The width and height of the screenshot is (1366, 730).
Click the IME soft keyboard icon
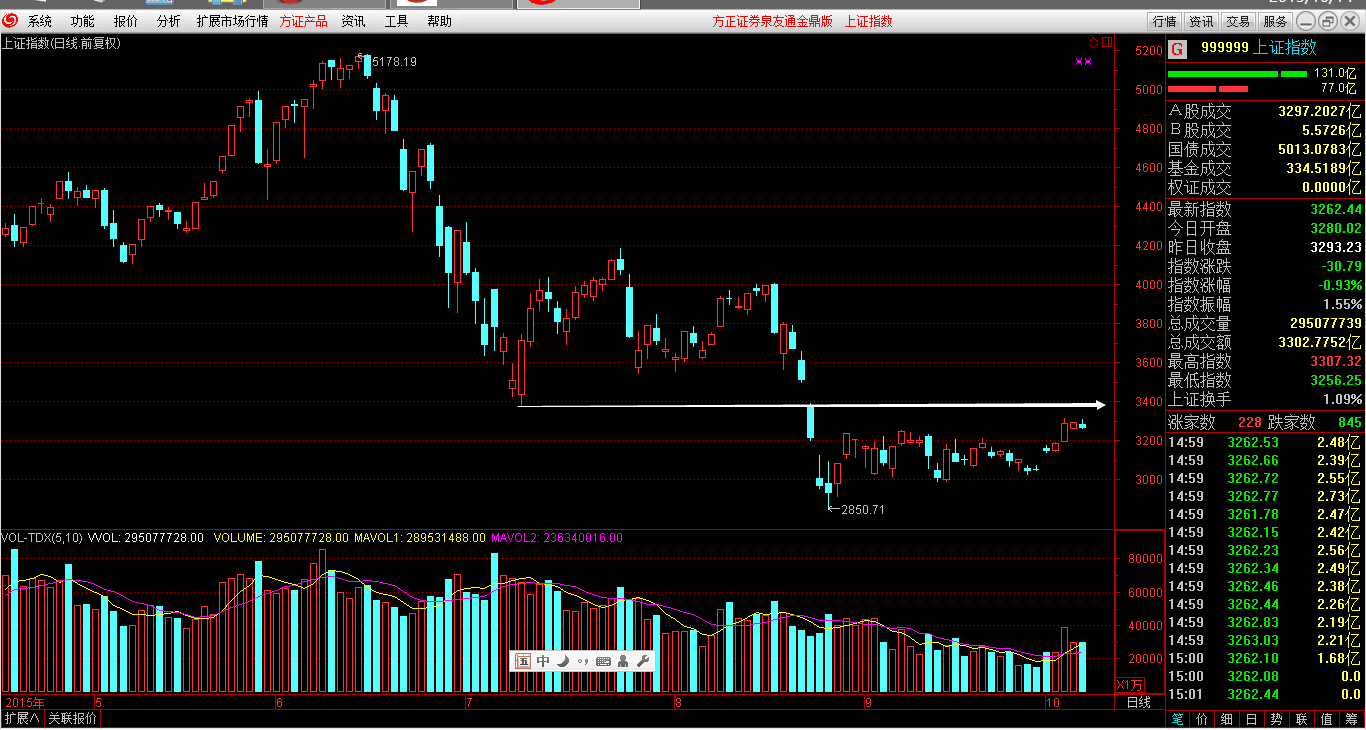pyautogui.click(x=603, y=661)
